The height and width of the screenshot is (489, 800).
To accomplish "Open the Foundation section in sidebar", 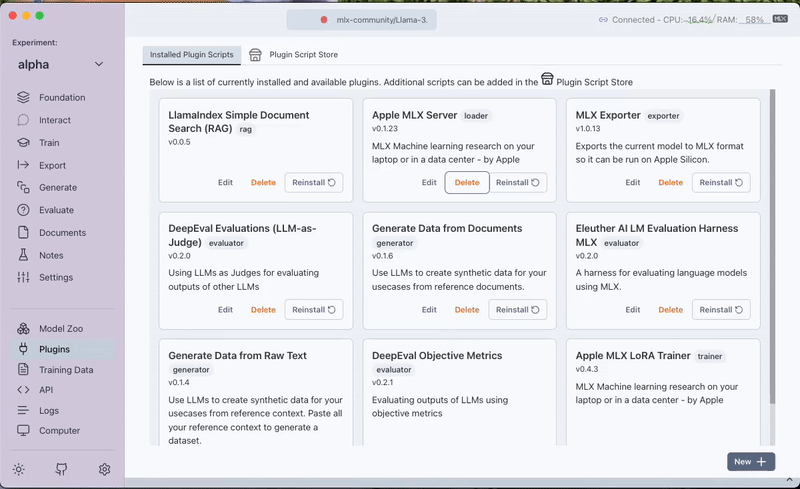I will tap(61, 98).
